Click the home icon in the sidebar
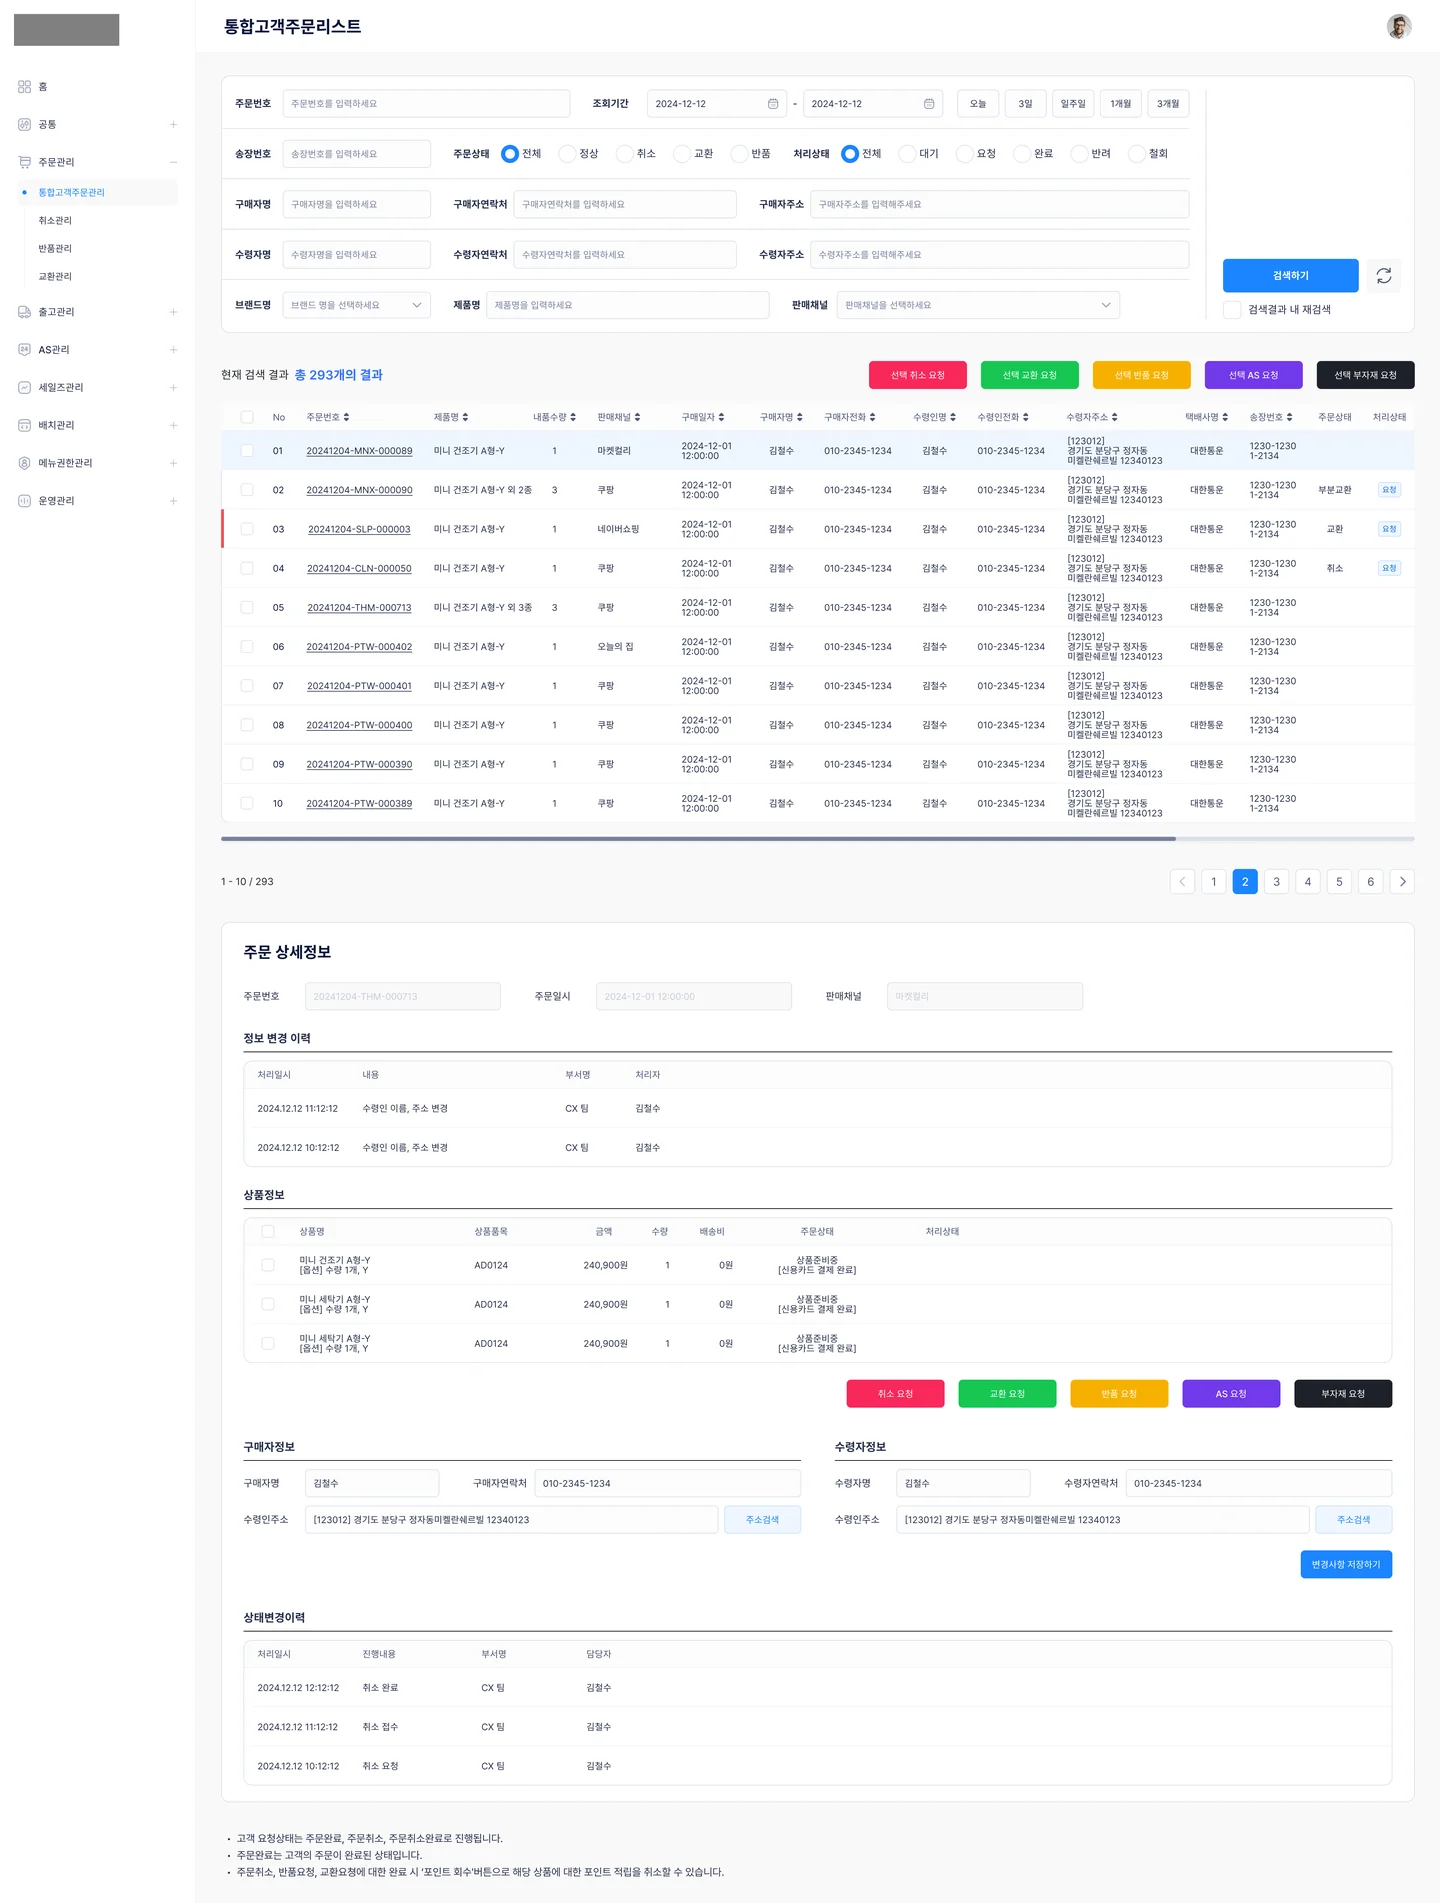The image size is (1440, 1903). point(25,87)
